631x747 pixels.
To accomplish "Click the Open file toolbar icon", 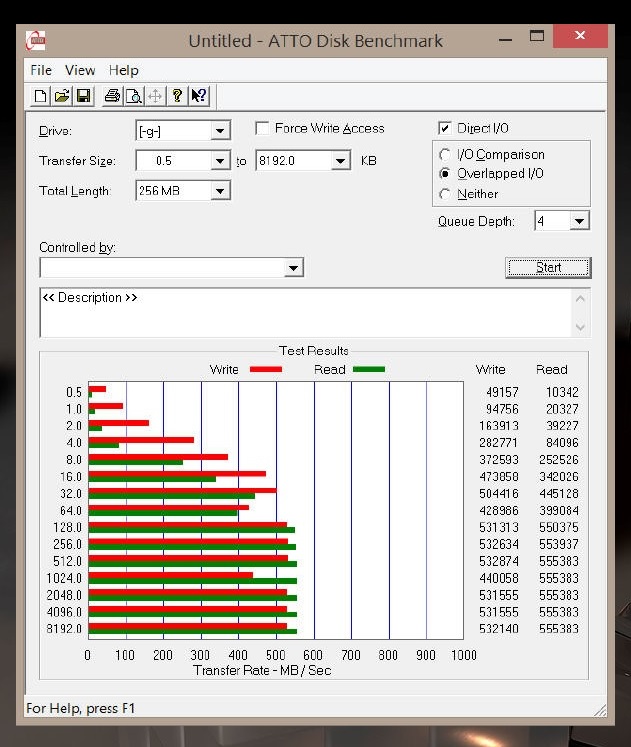I will coord(62,96).
